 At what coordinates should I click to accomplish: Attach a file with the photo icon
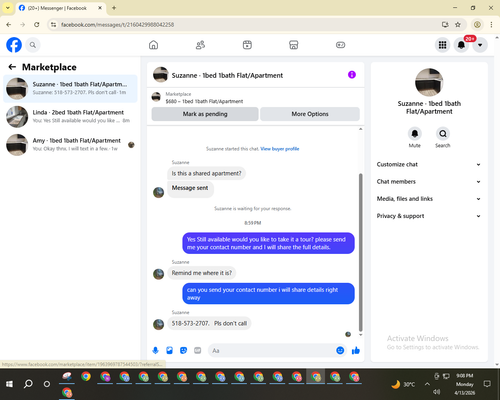pos(169,350)
